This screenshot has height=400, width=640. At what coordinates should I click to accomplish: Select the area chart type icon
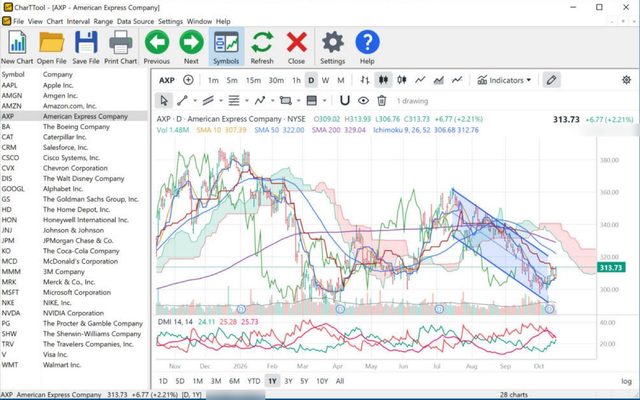[x=438, y=80]
